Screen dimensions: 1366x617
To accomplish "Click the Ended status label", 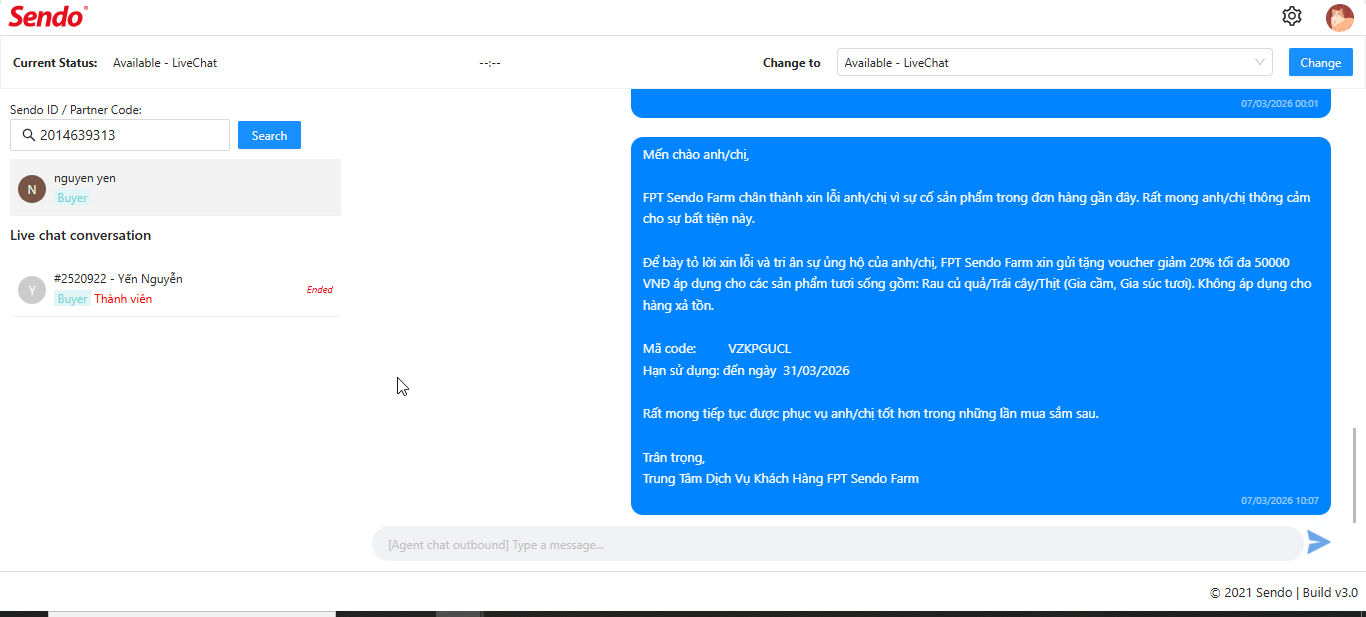I will click(320, 290).
